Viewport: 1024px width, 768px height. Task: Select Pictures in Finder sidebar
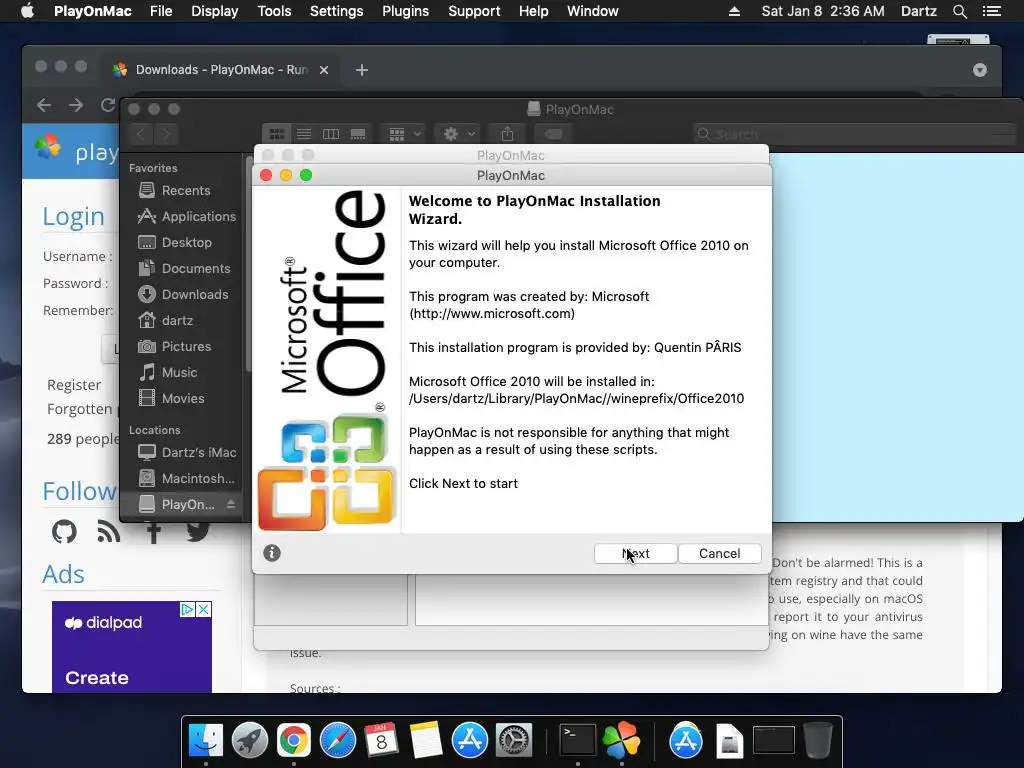point(184,347)
